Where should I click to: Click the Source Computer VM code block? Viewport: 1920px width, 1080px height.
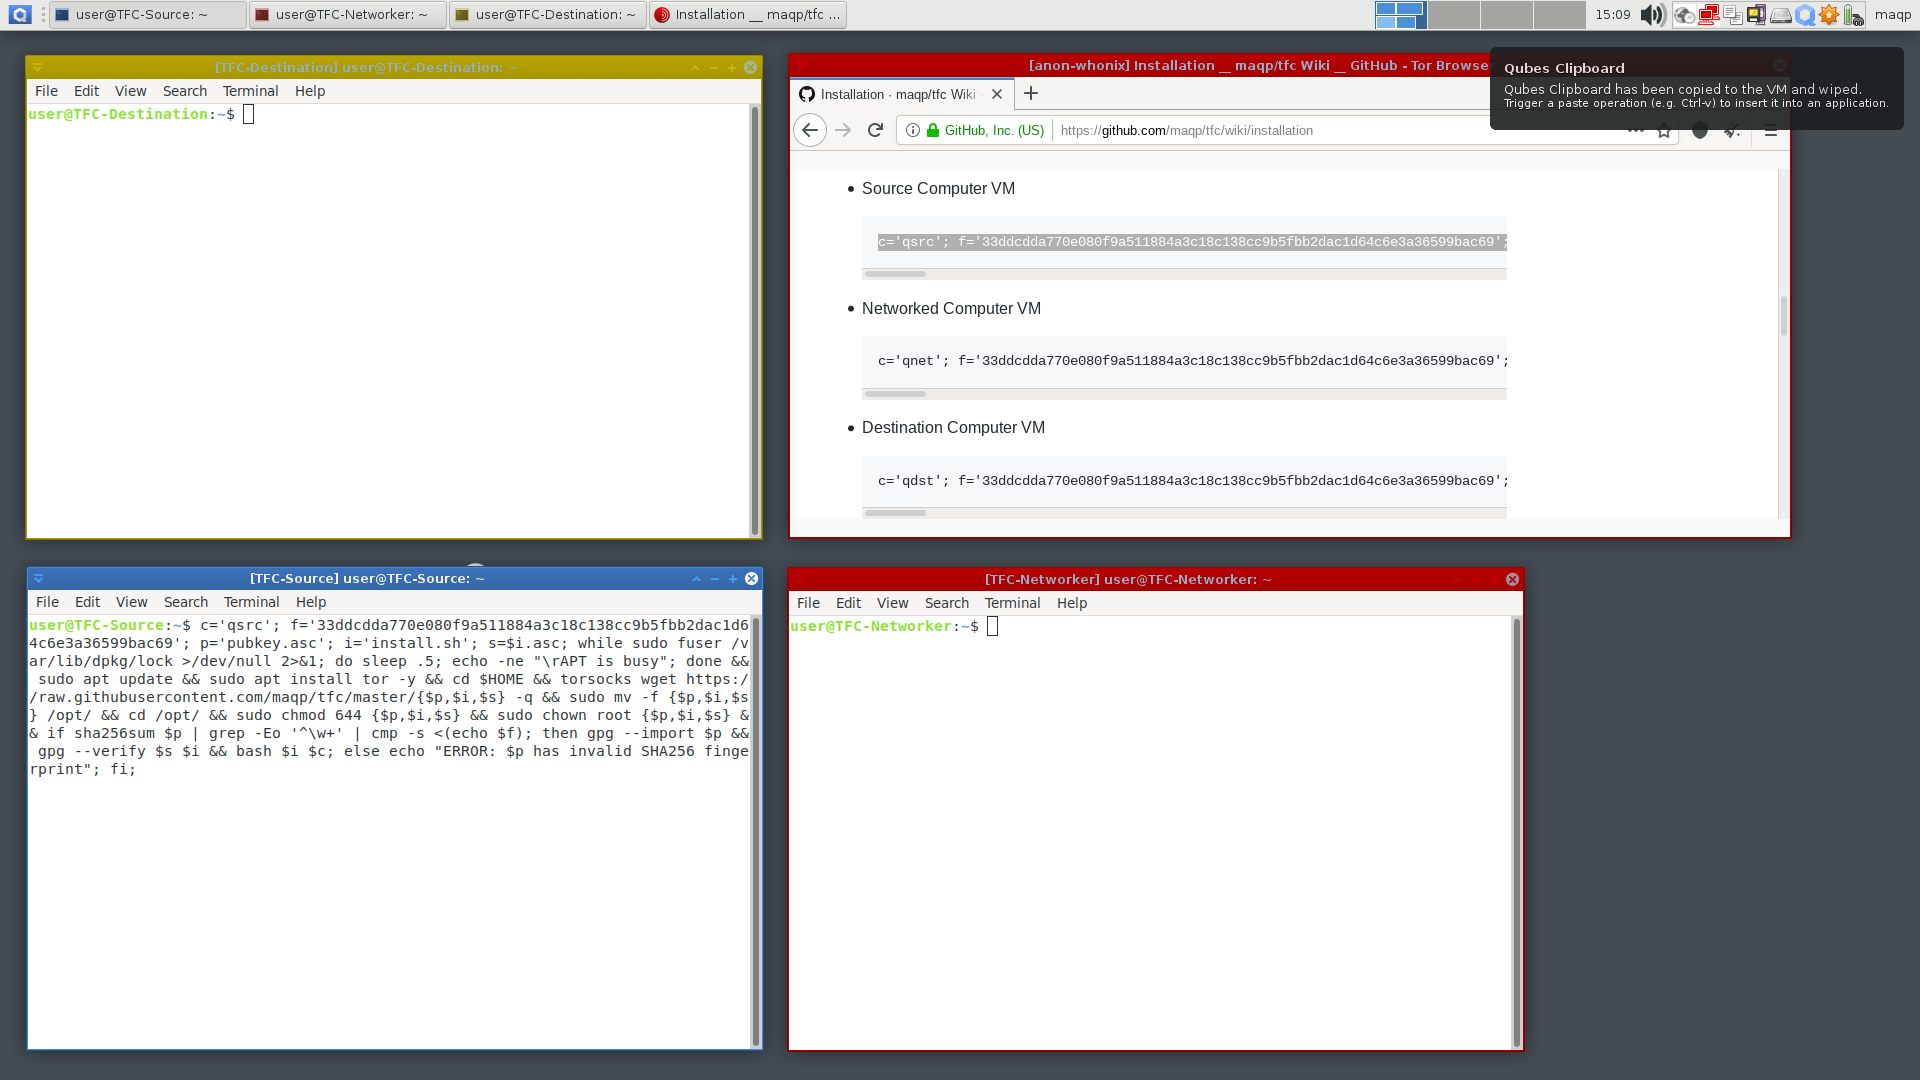[x=1184, y=242]
